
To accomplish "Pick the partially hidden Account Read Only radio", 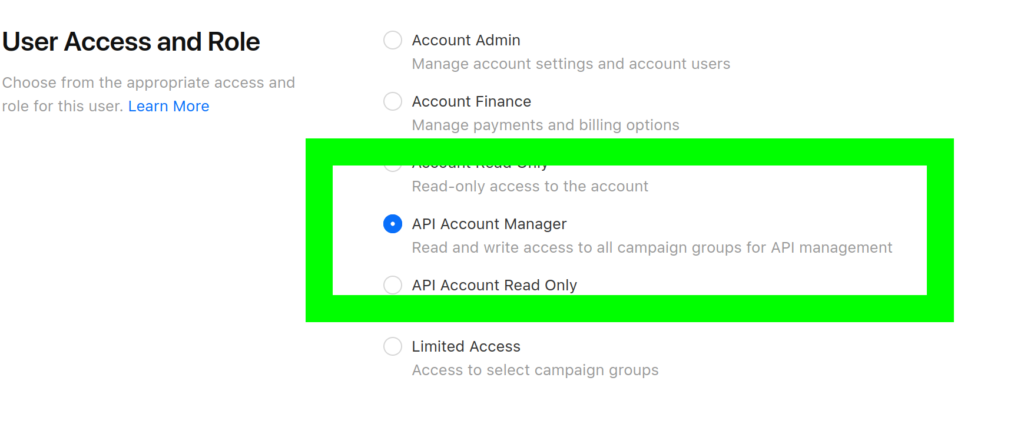I will [x=393, y=166].
